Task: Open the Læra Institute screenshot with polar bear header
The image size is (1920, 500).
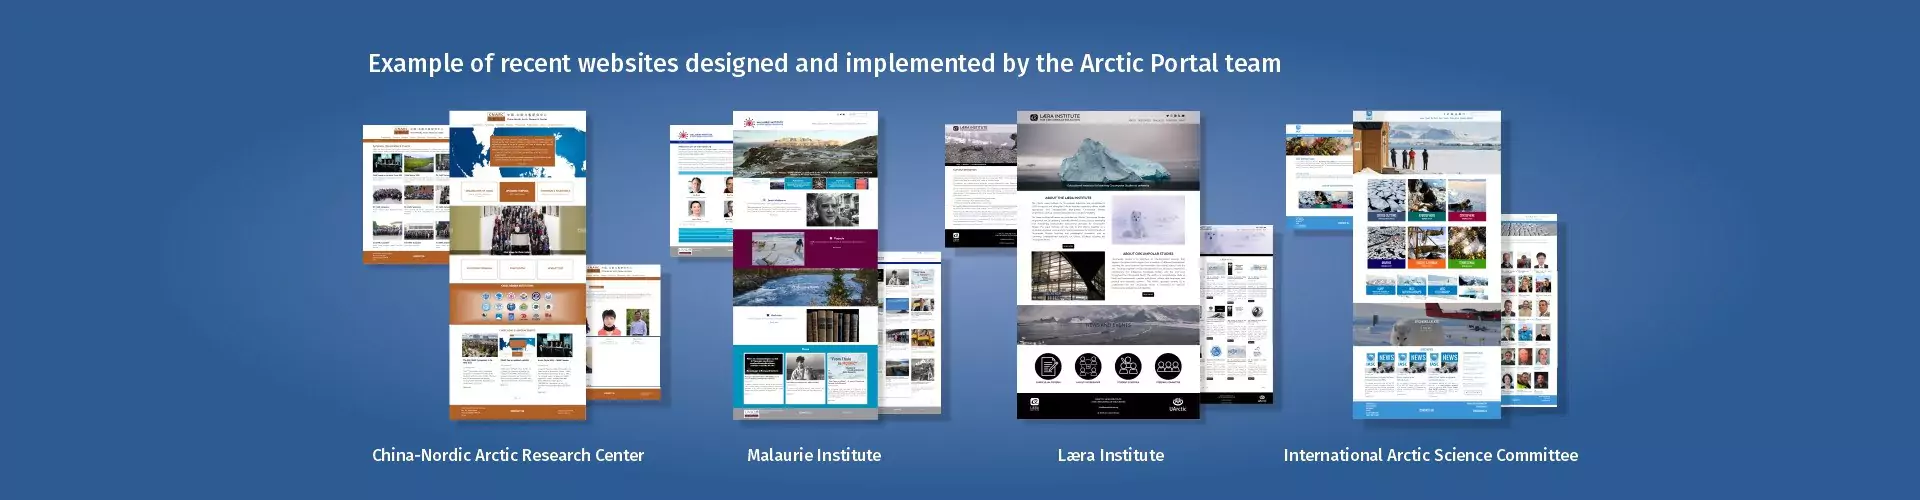Action: coord(1236,314)
